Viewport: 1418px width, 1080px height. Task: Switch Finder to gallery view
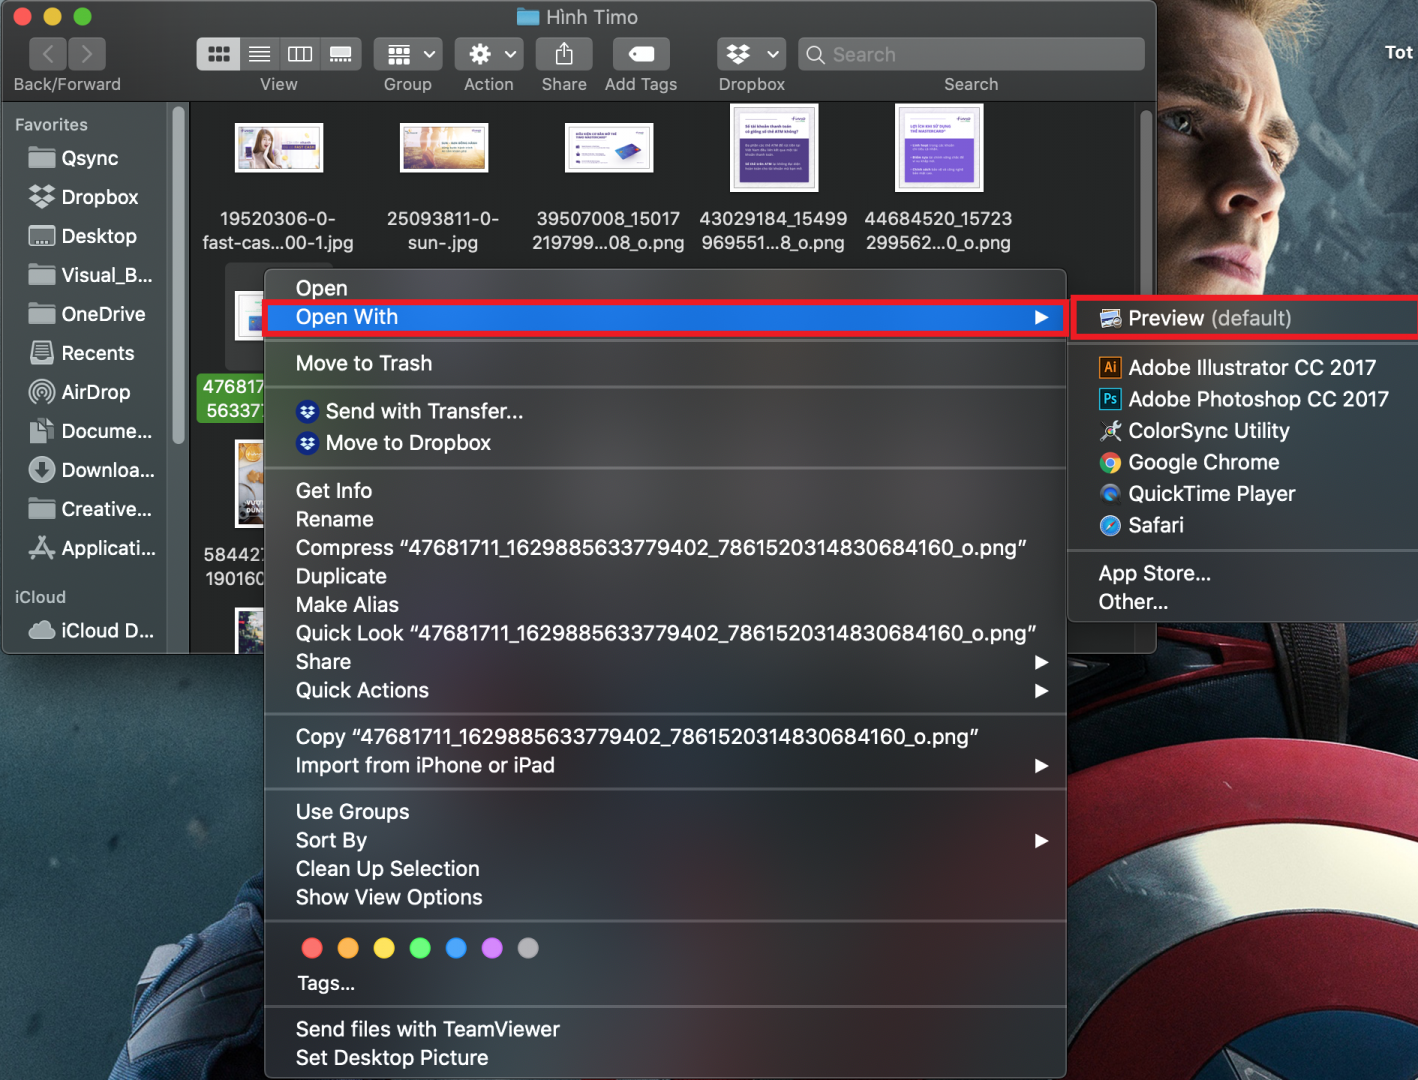coord(340,54)
